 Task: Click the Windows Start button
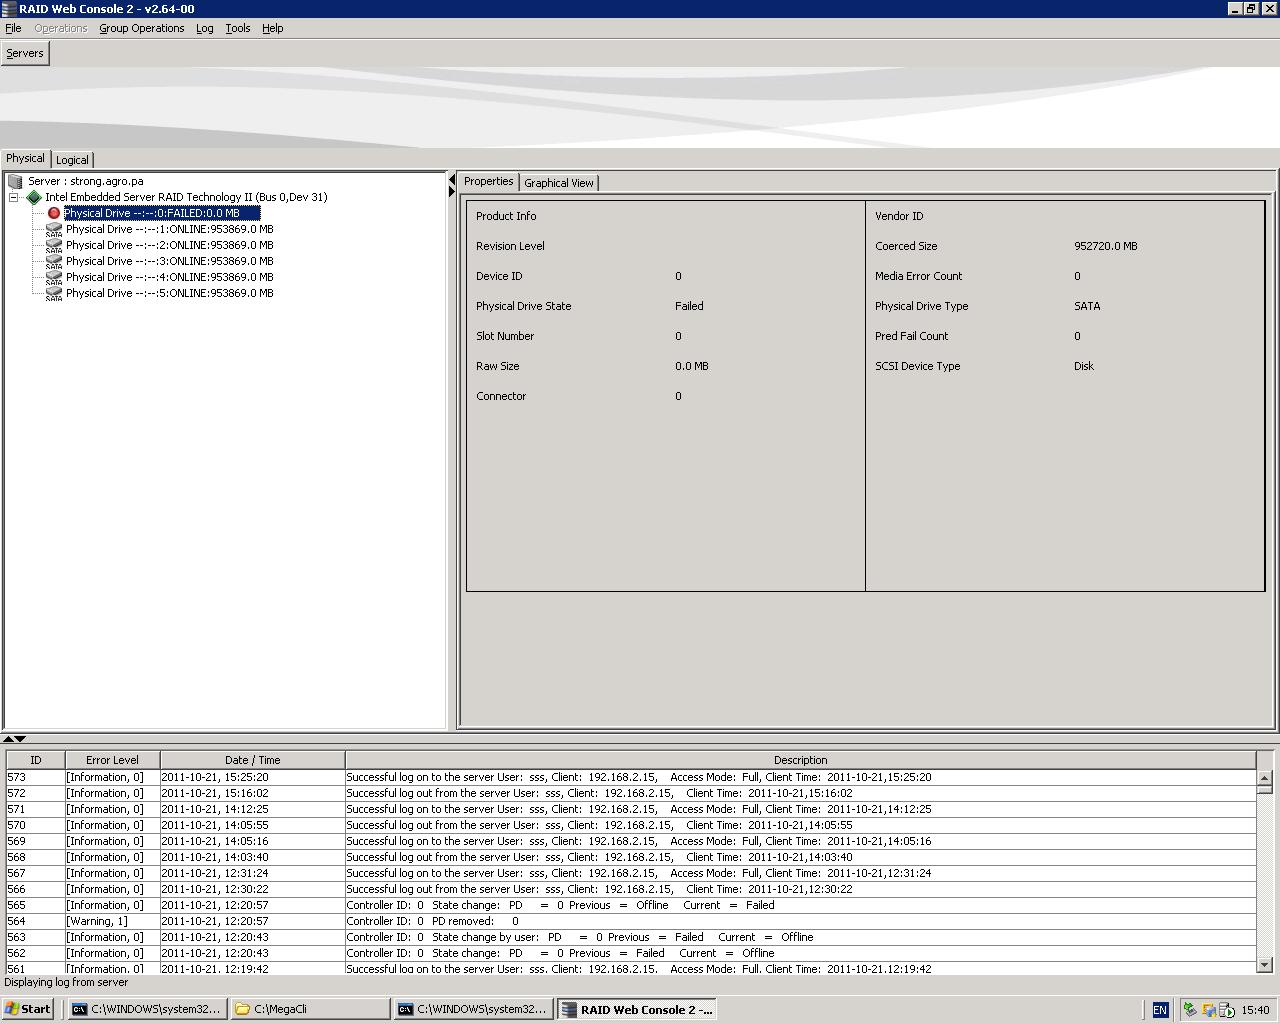click(x=27, y=1009)
